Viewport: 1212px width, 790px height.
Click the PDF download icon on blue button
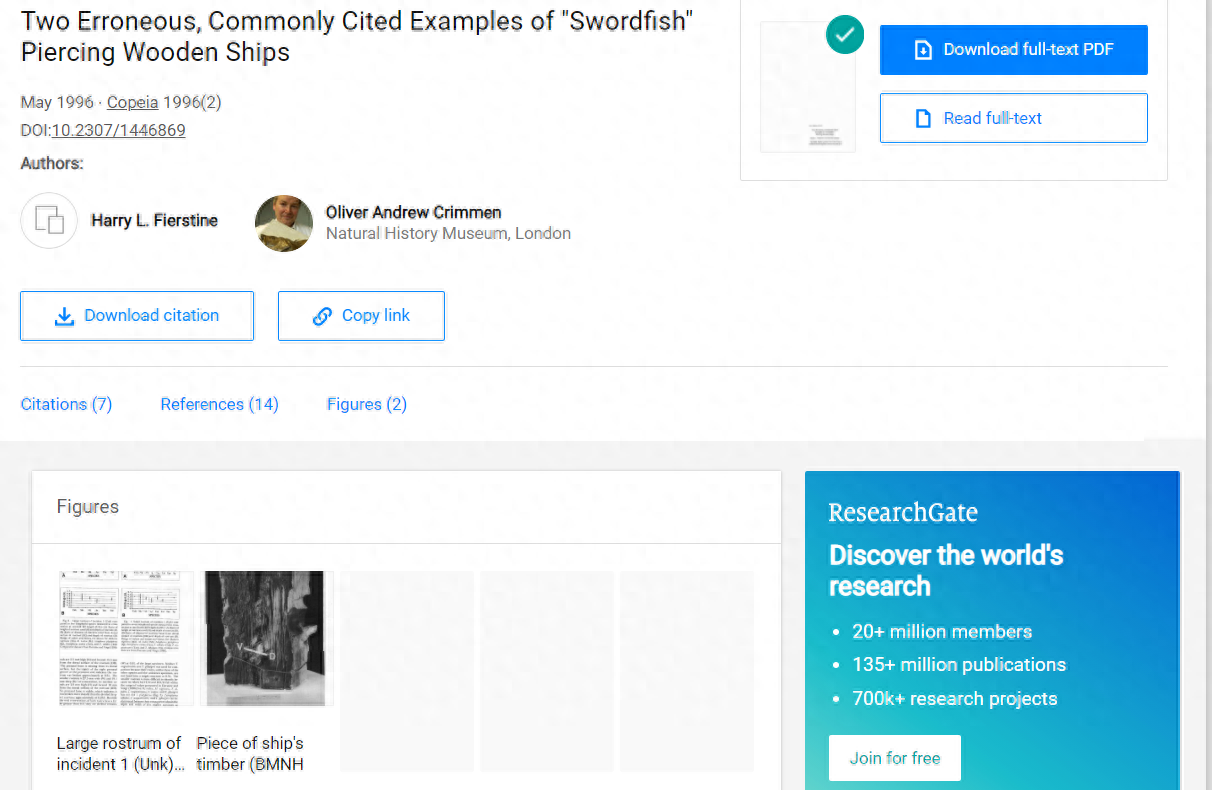tap(924, 50)
